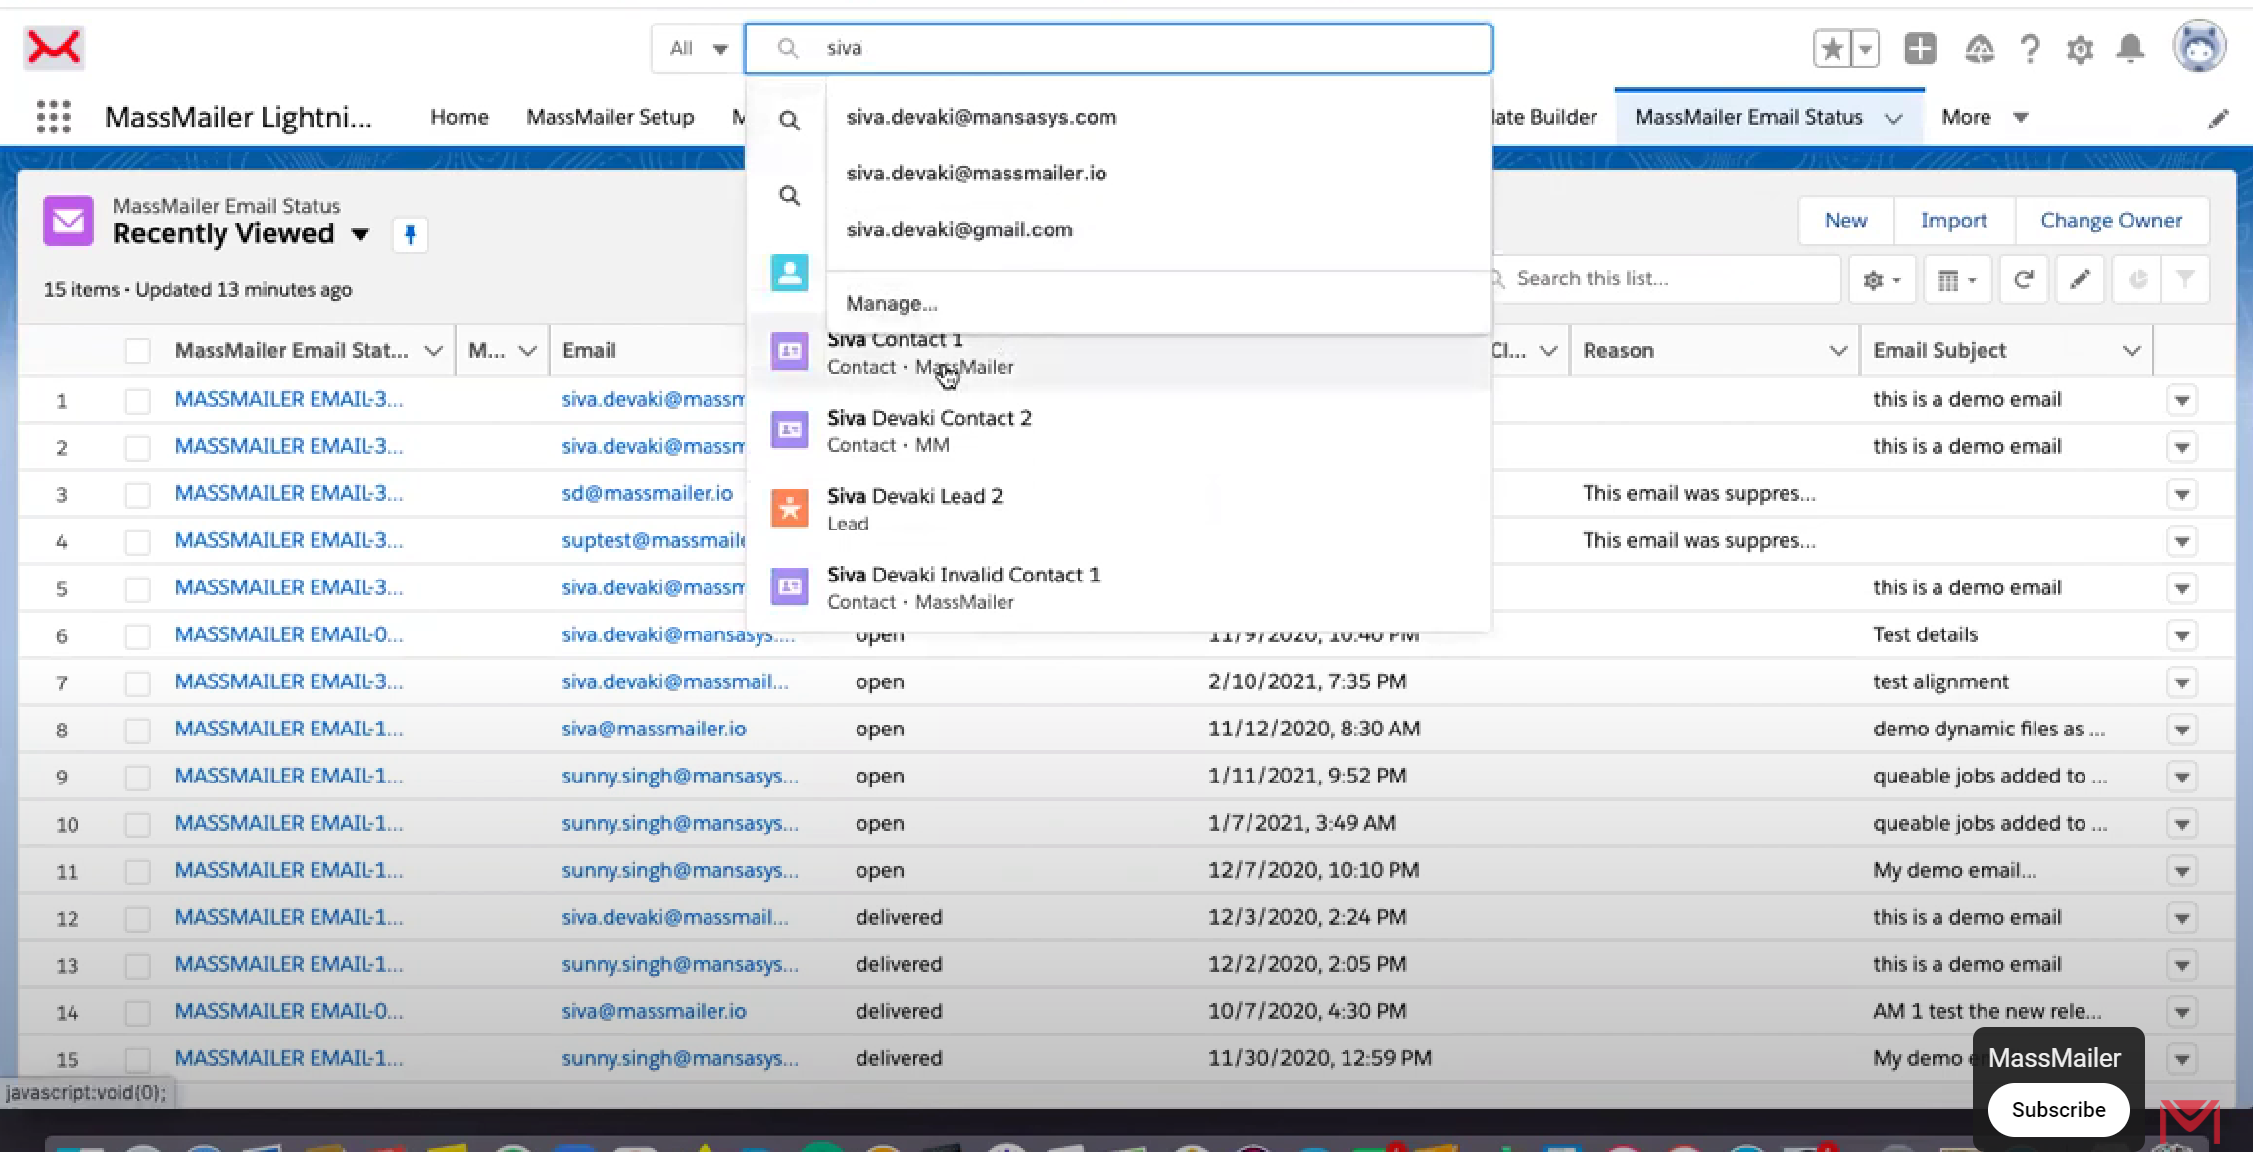Click the Import button
Viewport: 2253px width, 1152px height.
pos(1953,220)
